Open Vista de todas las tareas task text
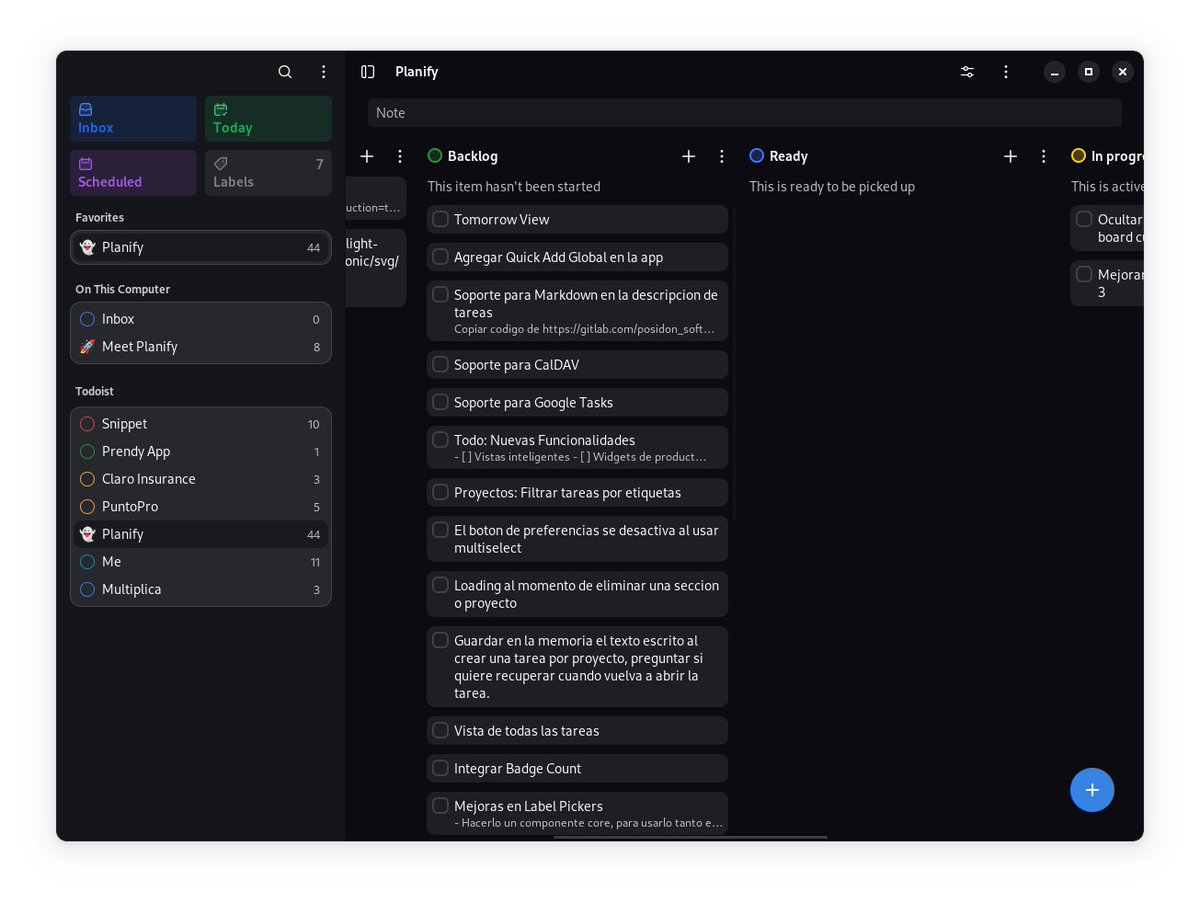 pyautogui.click(x=526, y=731)
